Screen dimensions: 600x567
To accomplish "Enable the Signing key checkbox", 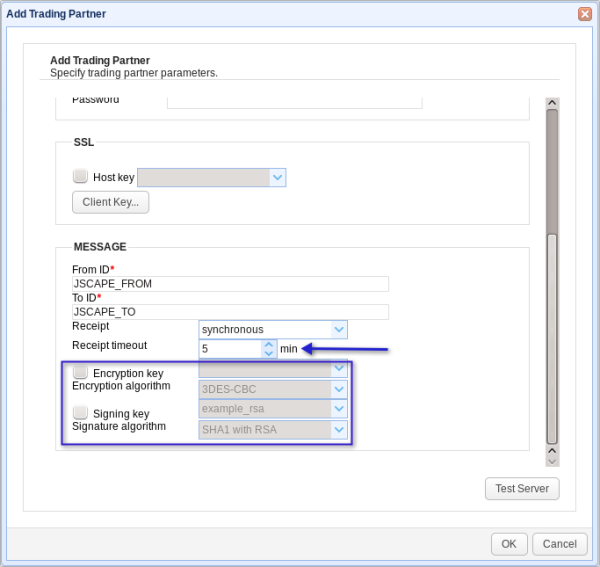I will point(80,412).
